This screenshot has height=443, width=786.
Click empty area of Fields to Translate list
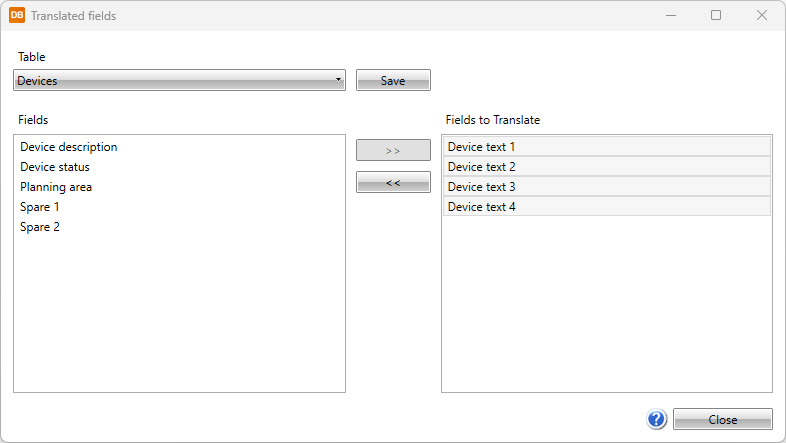(606, 310)
